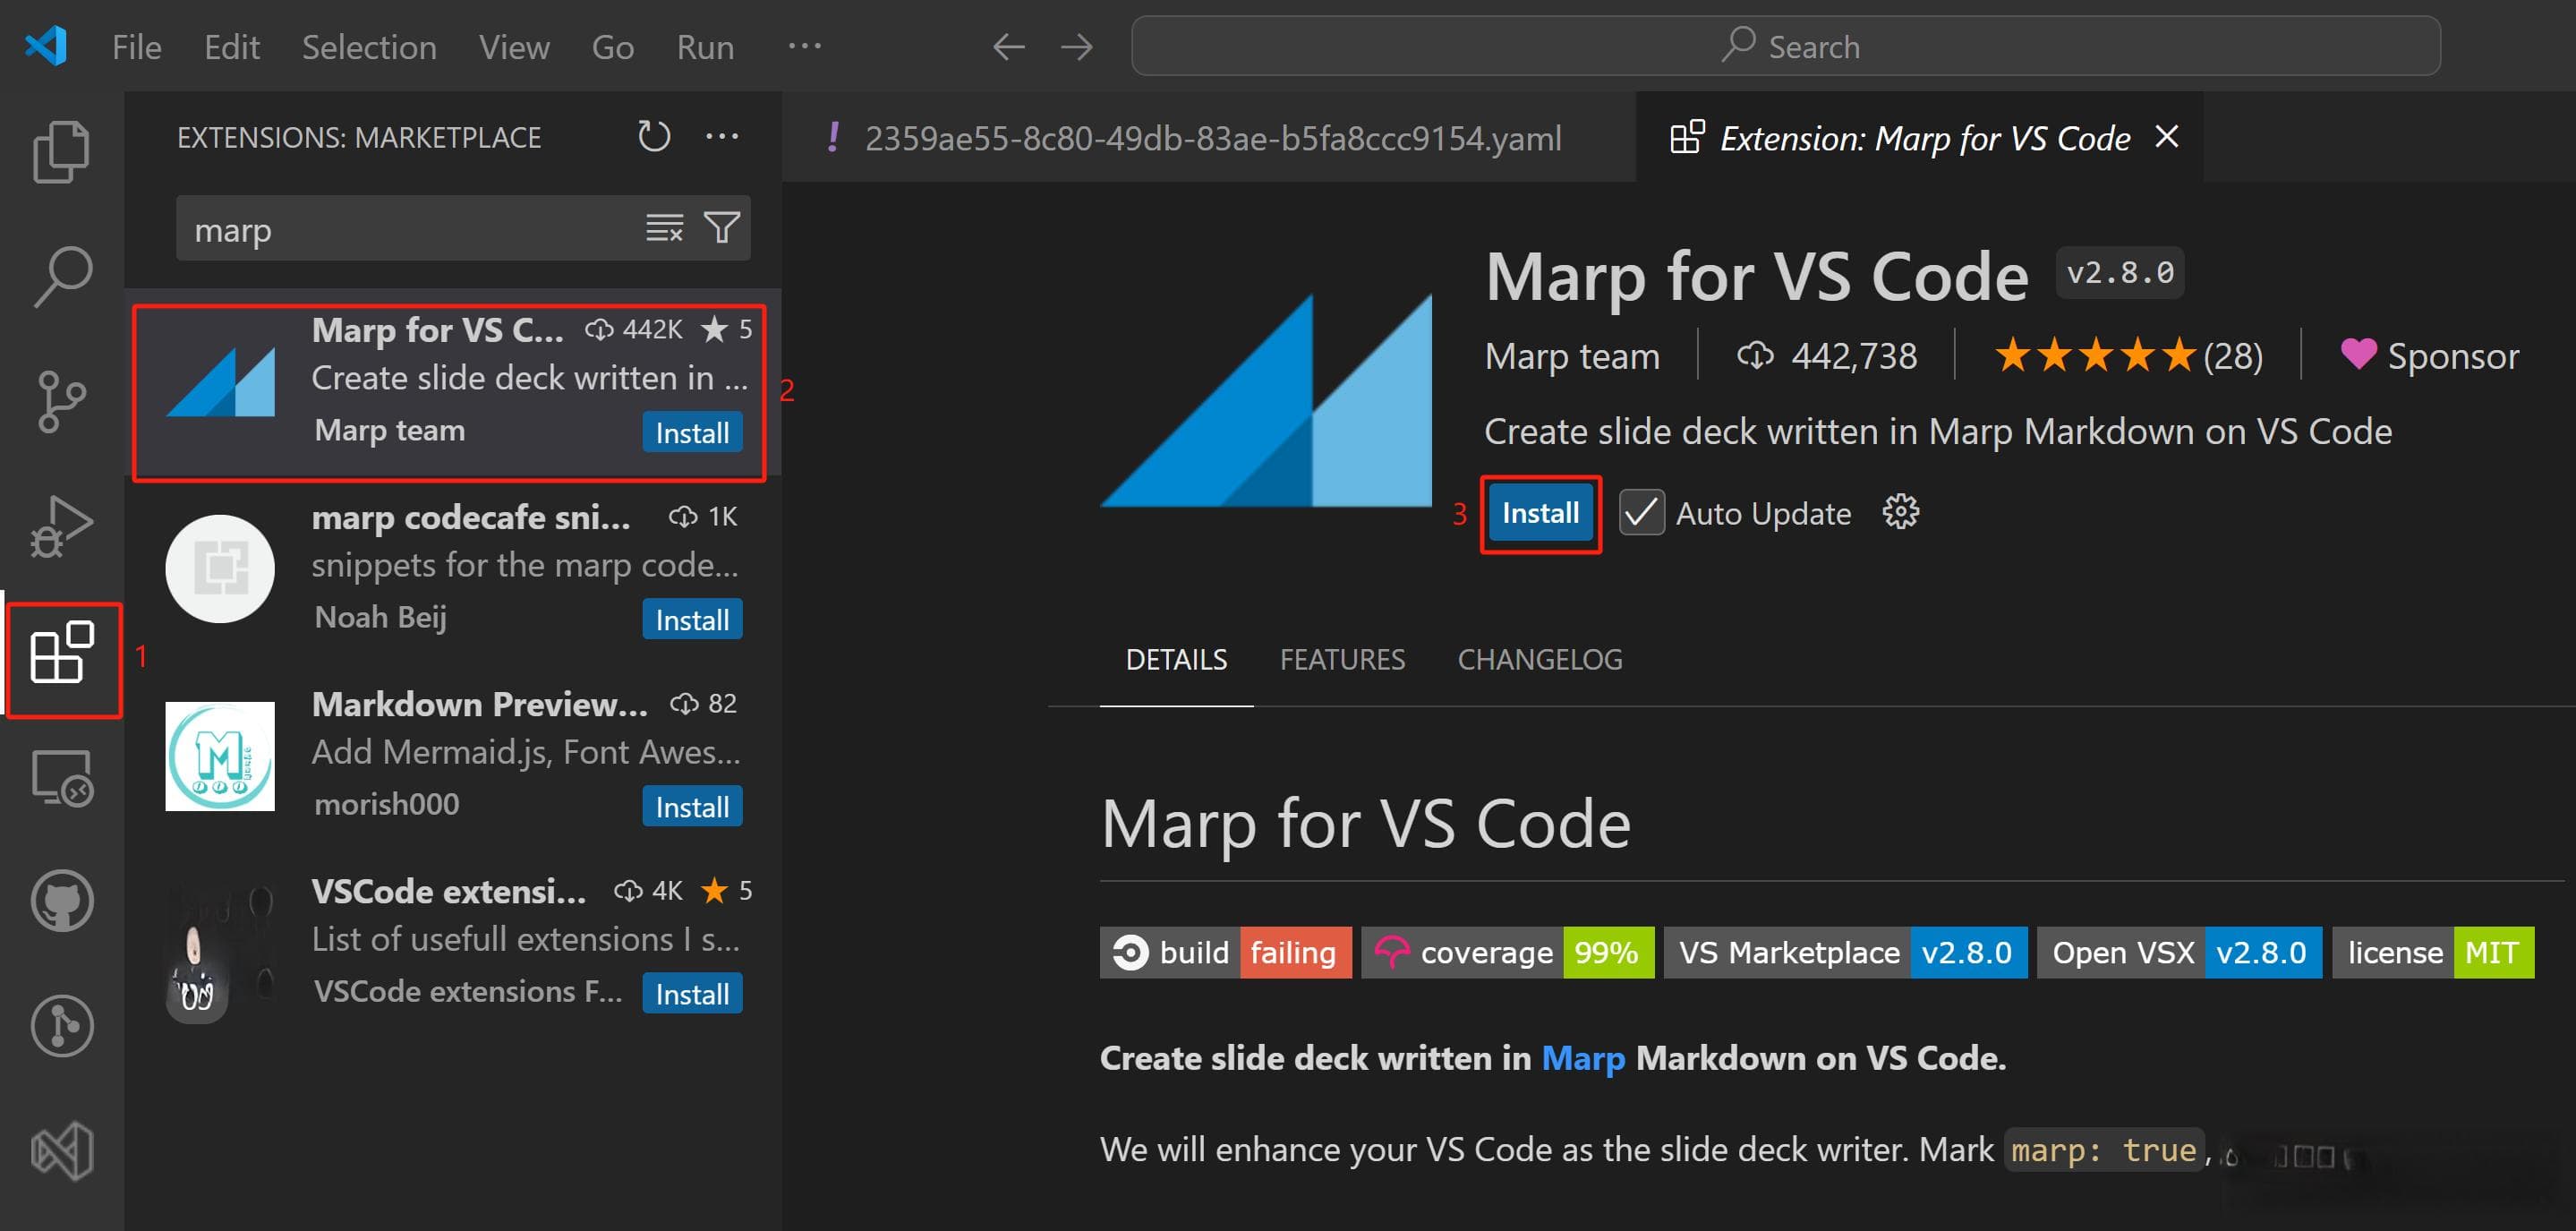Click the Marp team publisher link
This screenshot has height=1231, width=2576.
pyautogui.click(x=1572, y=355)
